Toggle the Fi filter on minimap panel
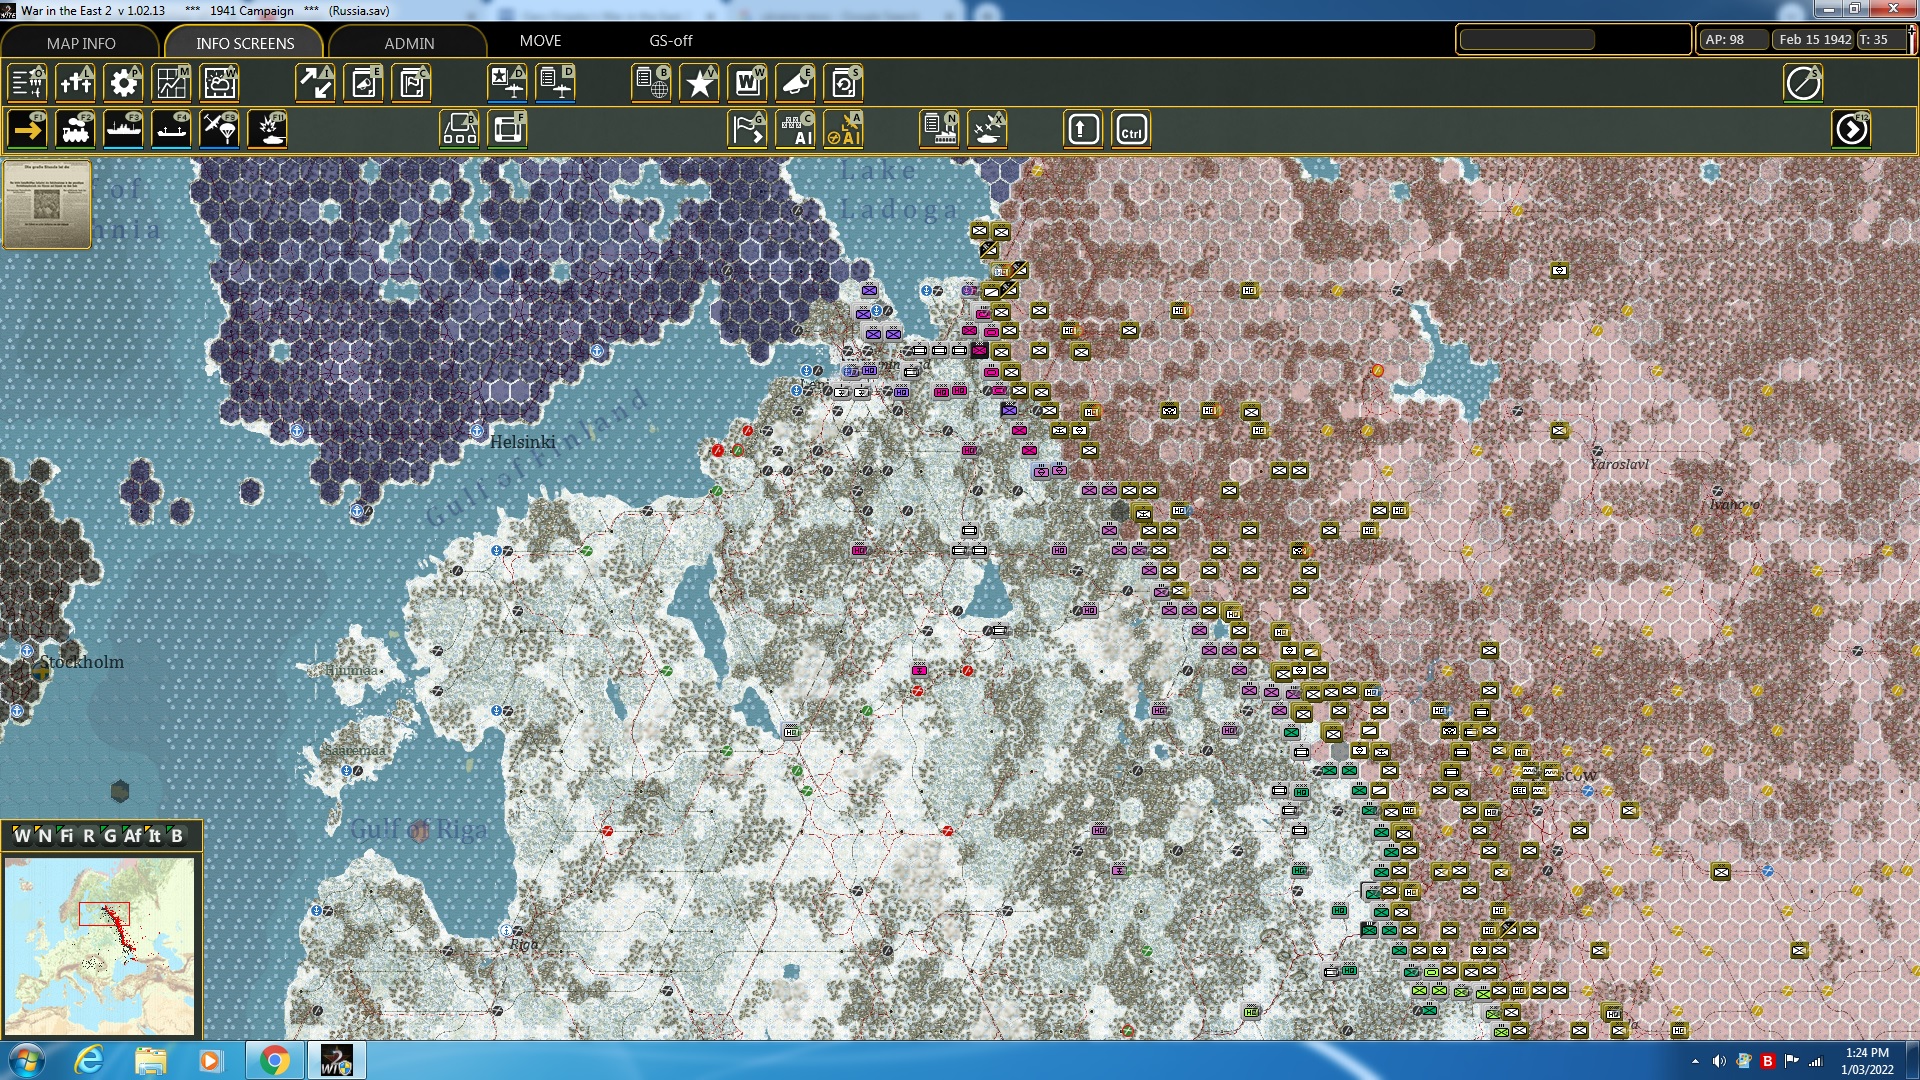Screen dimensions: 1920x1080 coord(67,836)
